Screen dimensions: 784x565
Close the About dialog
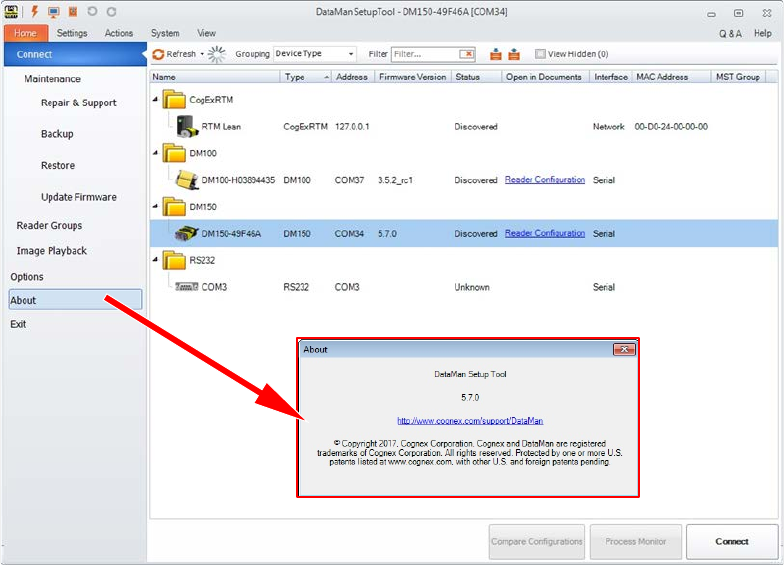[624, 350]
